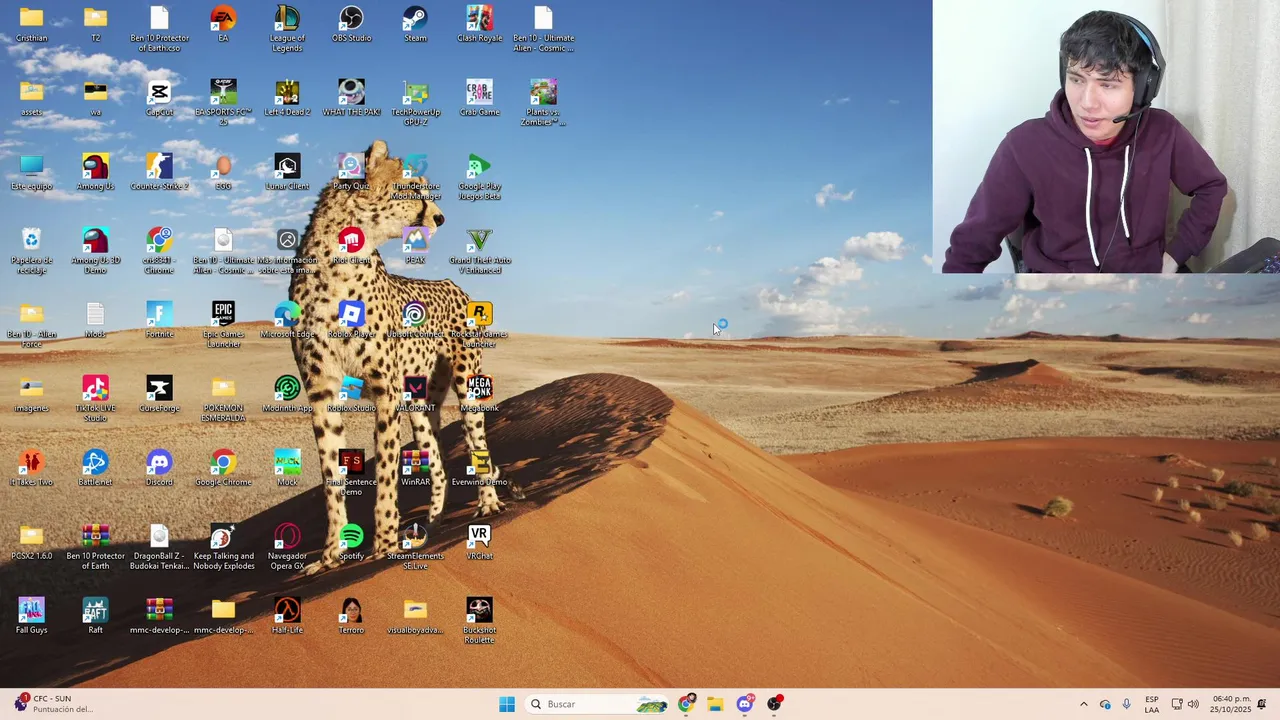Select the Raft game icon
This screenshot has width=1280, height=720.
point(95,616)
